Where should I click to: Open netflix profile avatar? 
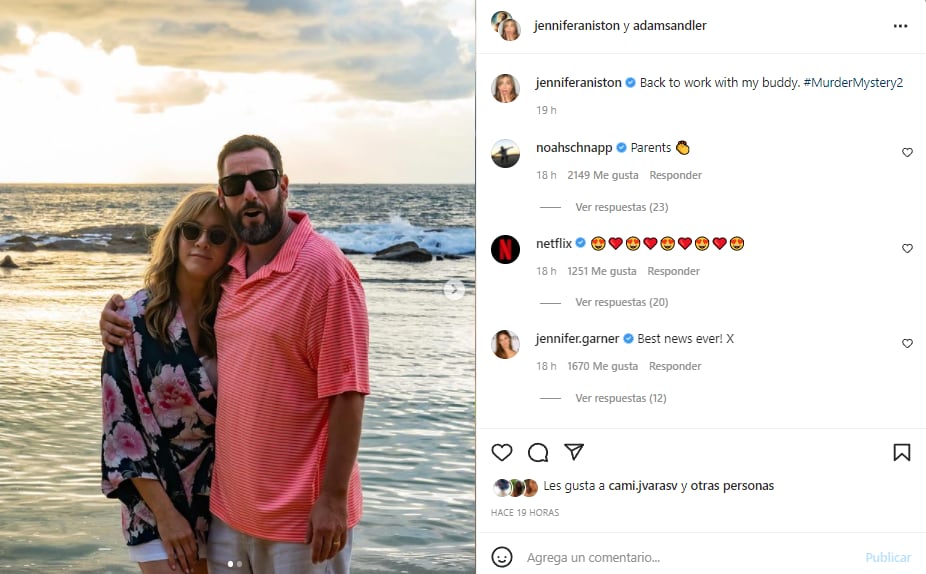tap(506, 249)
